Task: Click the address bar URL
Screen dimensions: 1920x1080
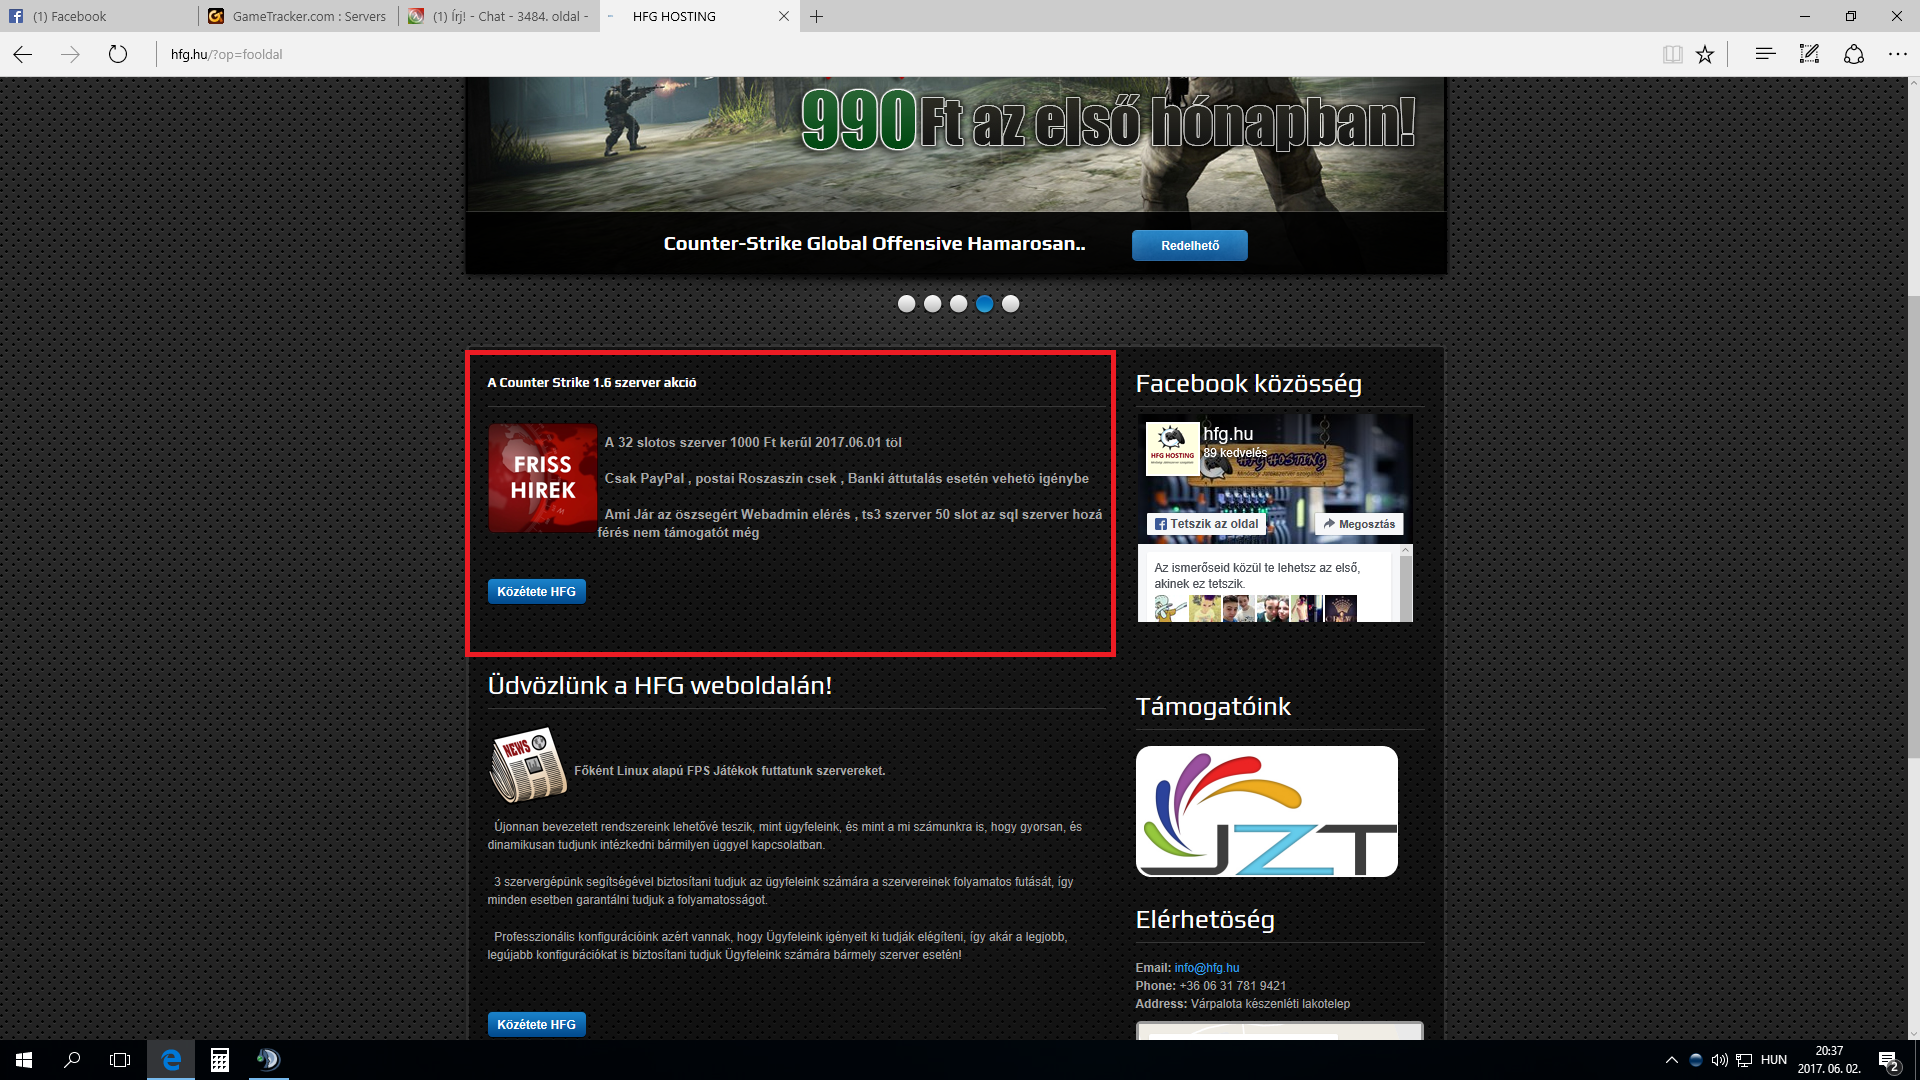Action: [226, 54]
